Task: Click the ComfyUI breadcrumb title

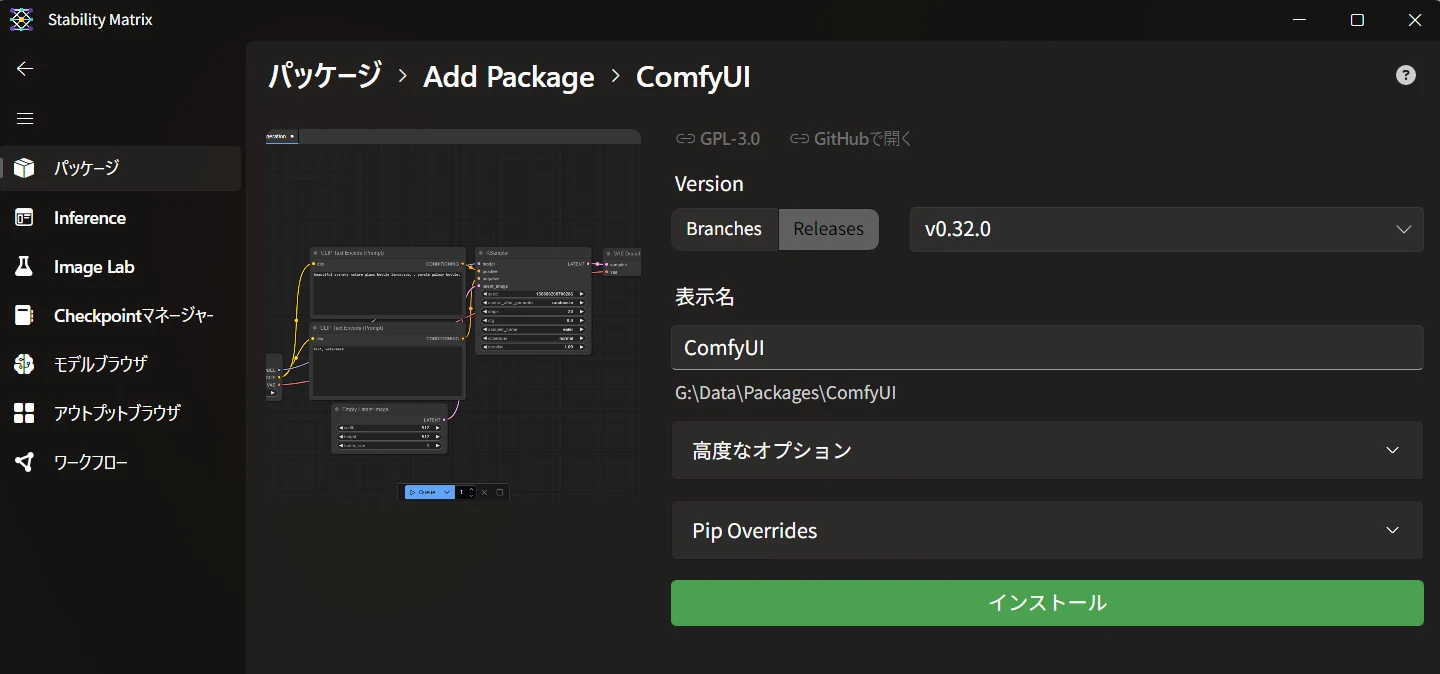Action: pyautogui.click(x=693, y=77)
